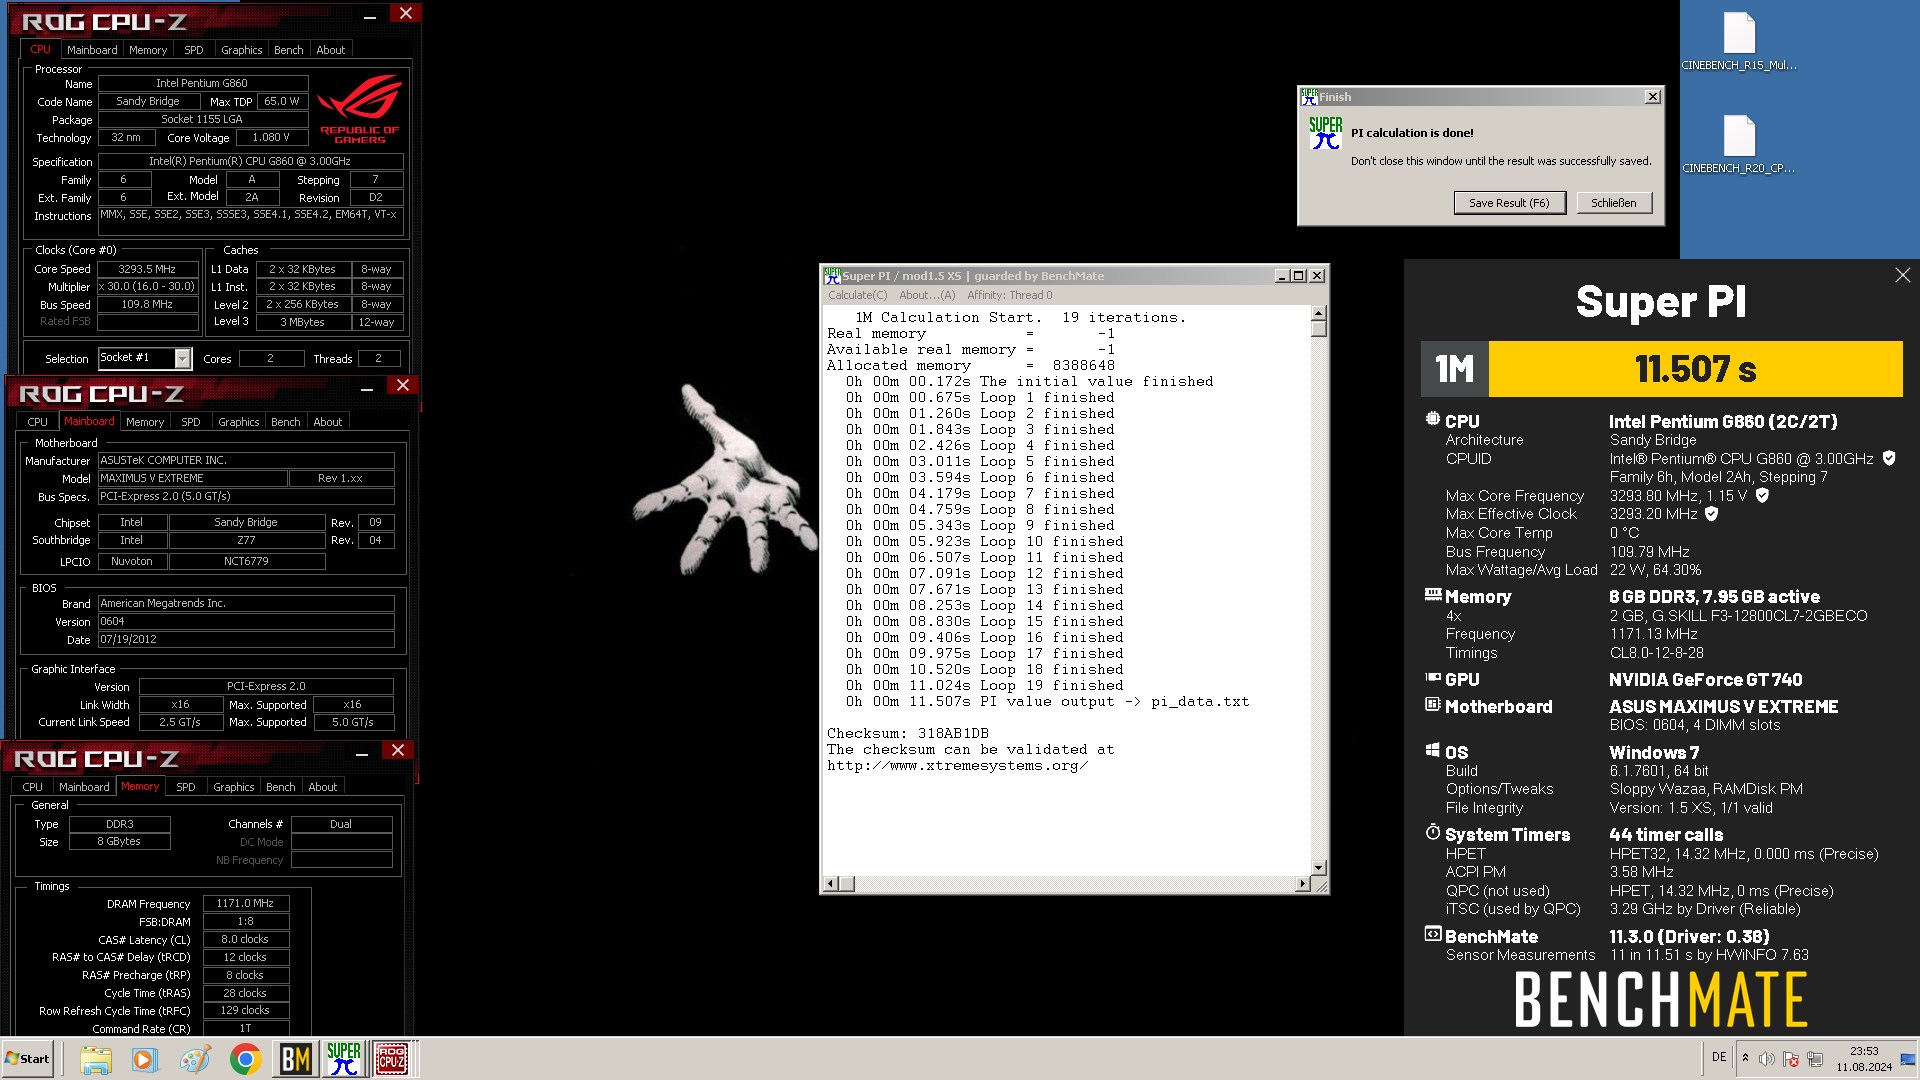Open Mainboard tab in Memory timings CPU-Z window

[x=84, y=787]
